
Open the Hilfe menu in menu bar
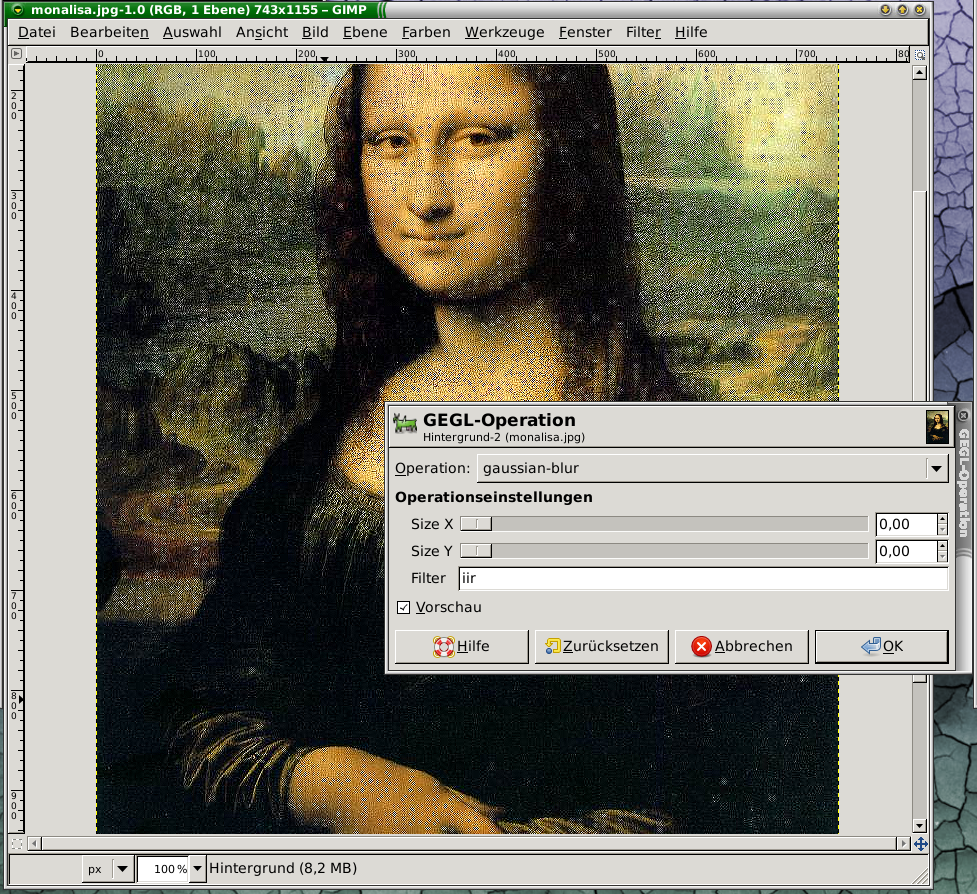691,32
